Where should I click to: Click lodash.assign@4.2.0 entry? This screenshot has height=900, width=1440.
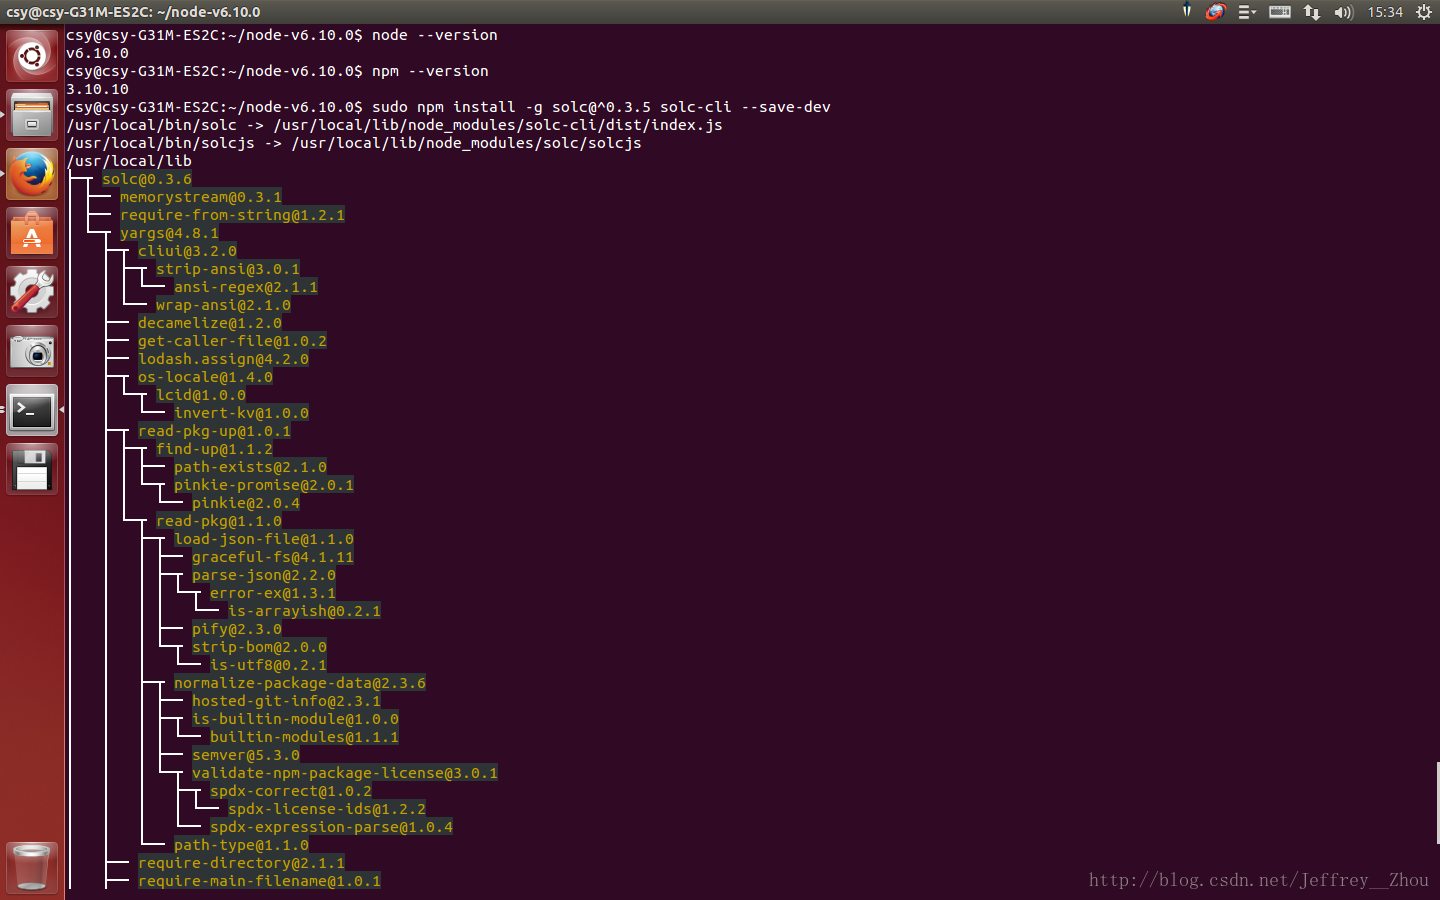pyautogui.click(x=223, y=359)
